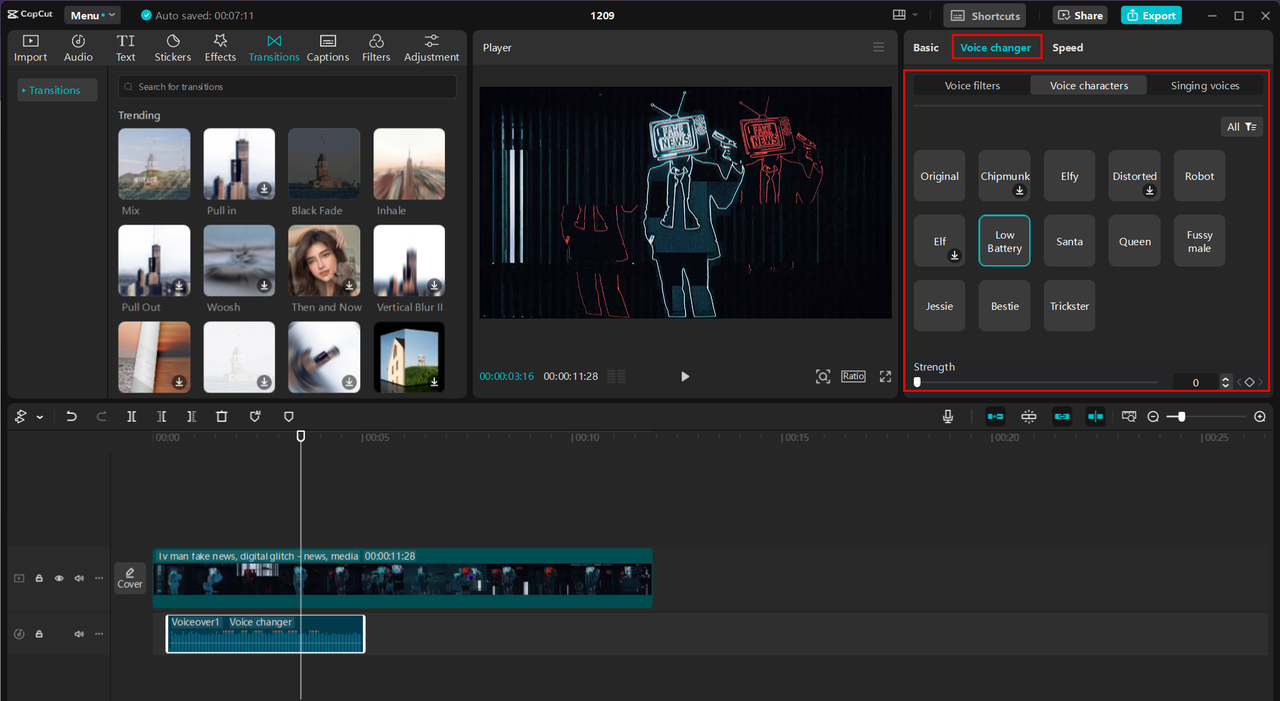This screenshot has height=701, width=1280.
Task: Lock the voiceover audio track
Action: 39,634
